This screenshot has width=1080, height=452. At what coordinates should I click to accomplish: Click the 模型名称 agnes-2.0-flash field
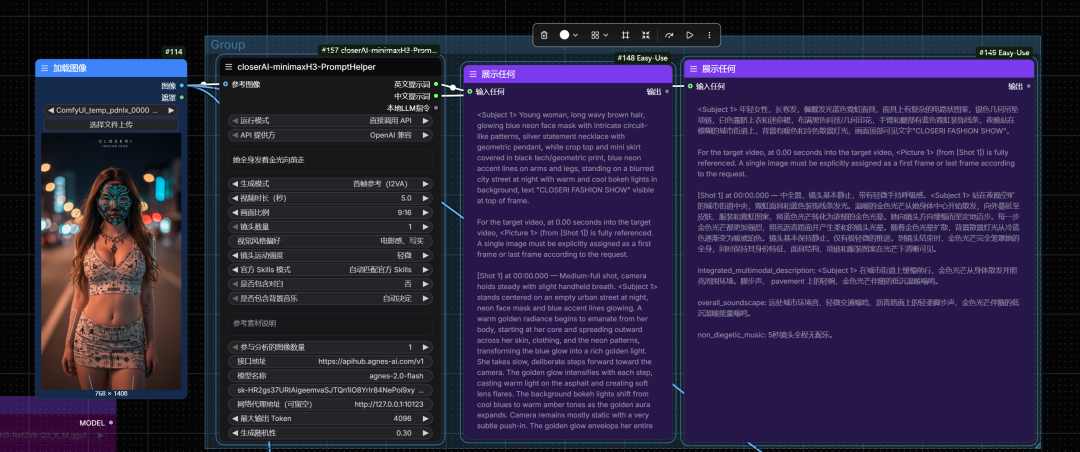(331, 376)
